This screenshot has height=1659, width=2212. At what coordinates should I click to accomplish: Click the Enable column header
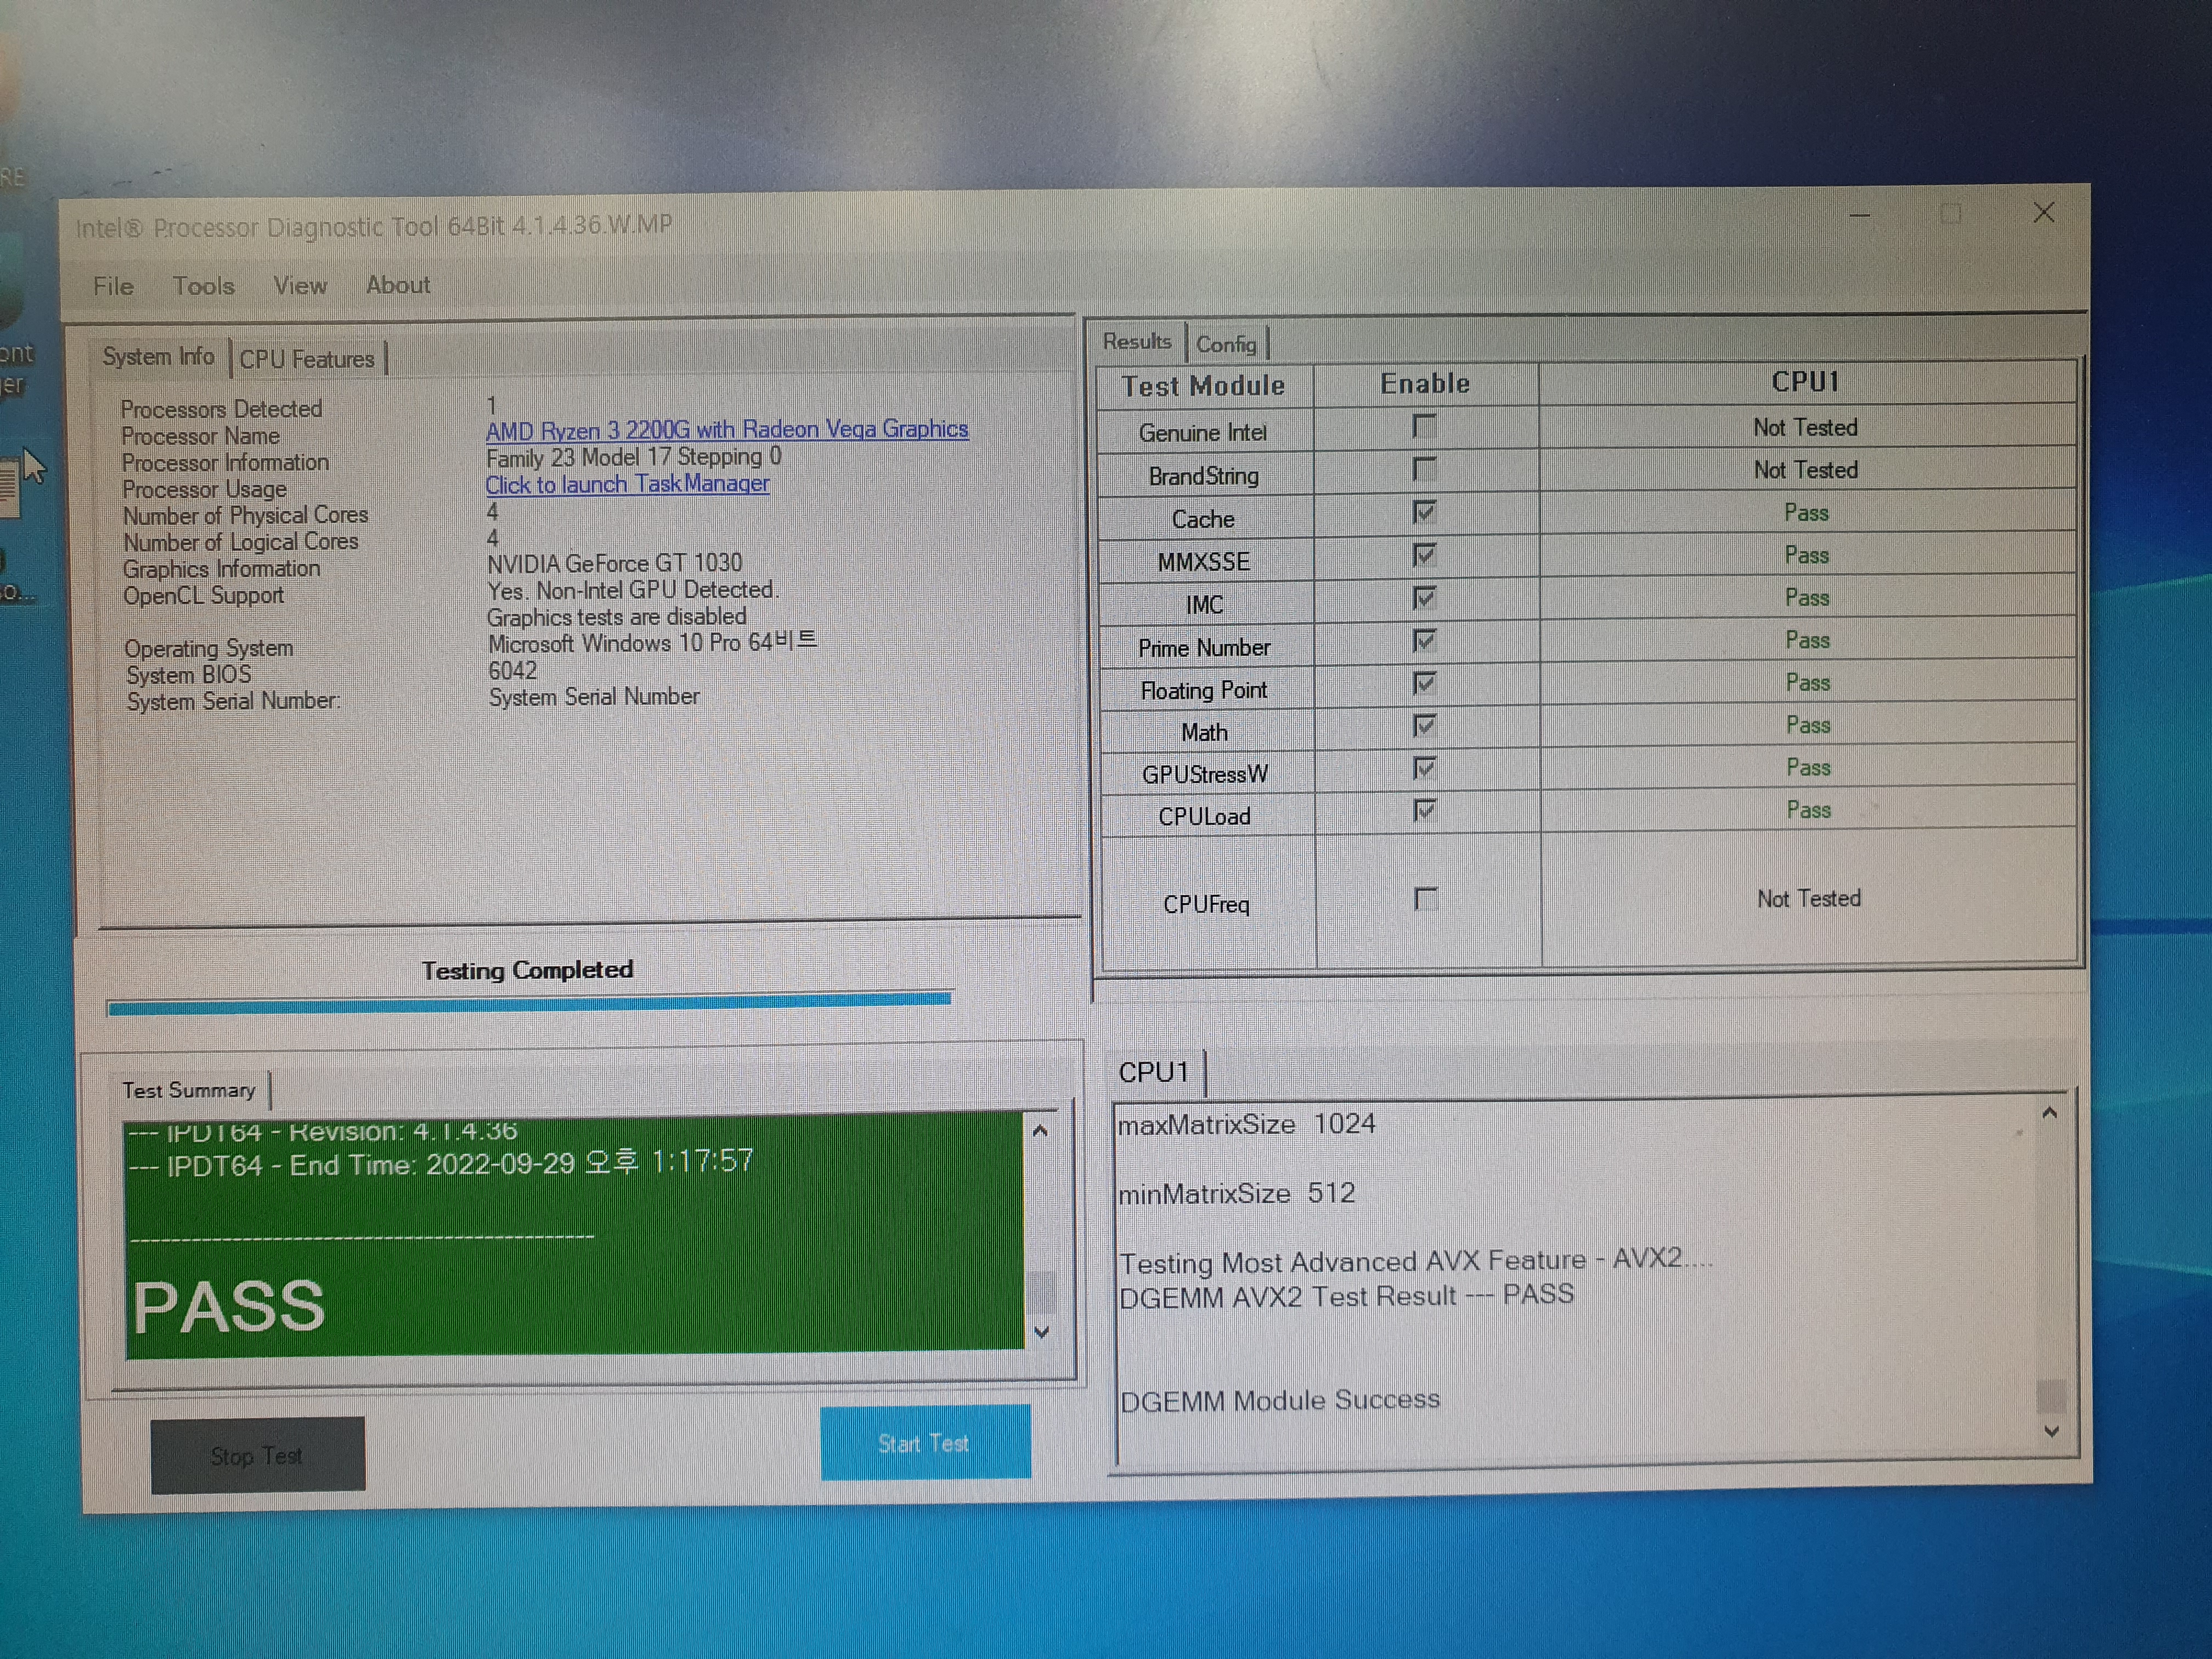(x=1425, y=384)
